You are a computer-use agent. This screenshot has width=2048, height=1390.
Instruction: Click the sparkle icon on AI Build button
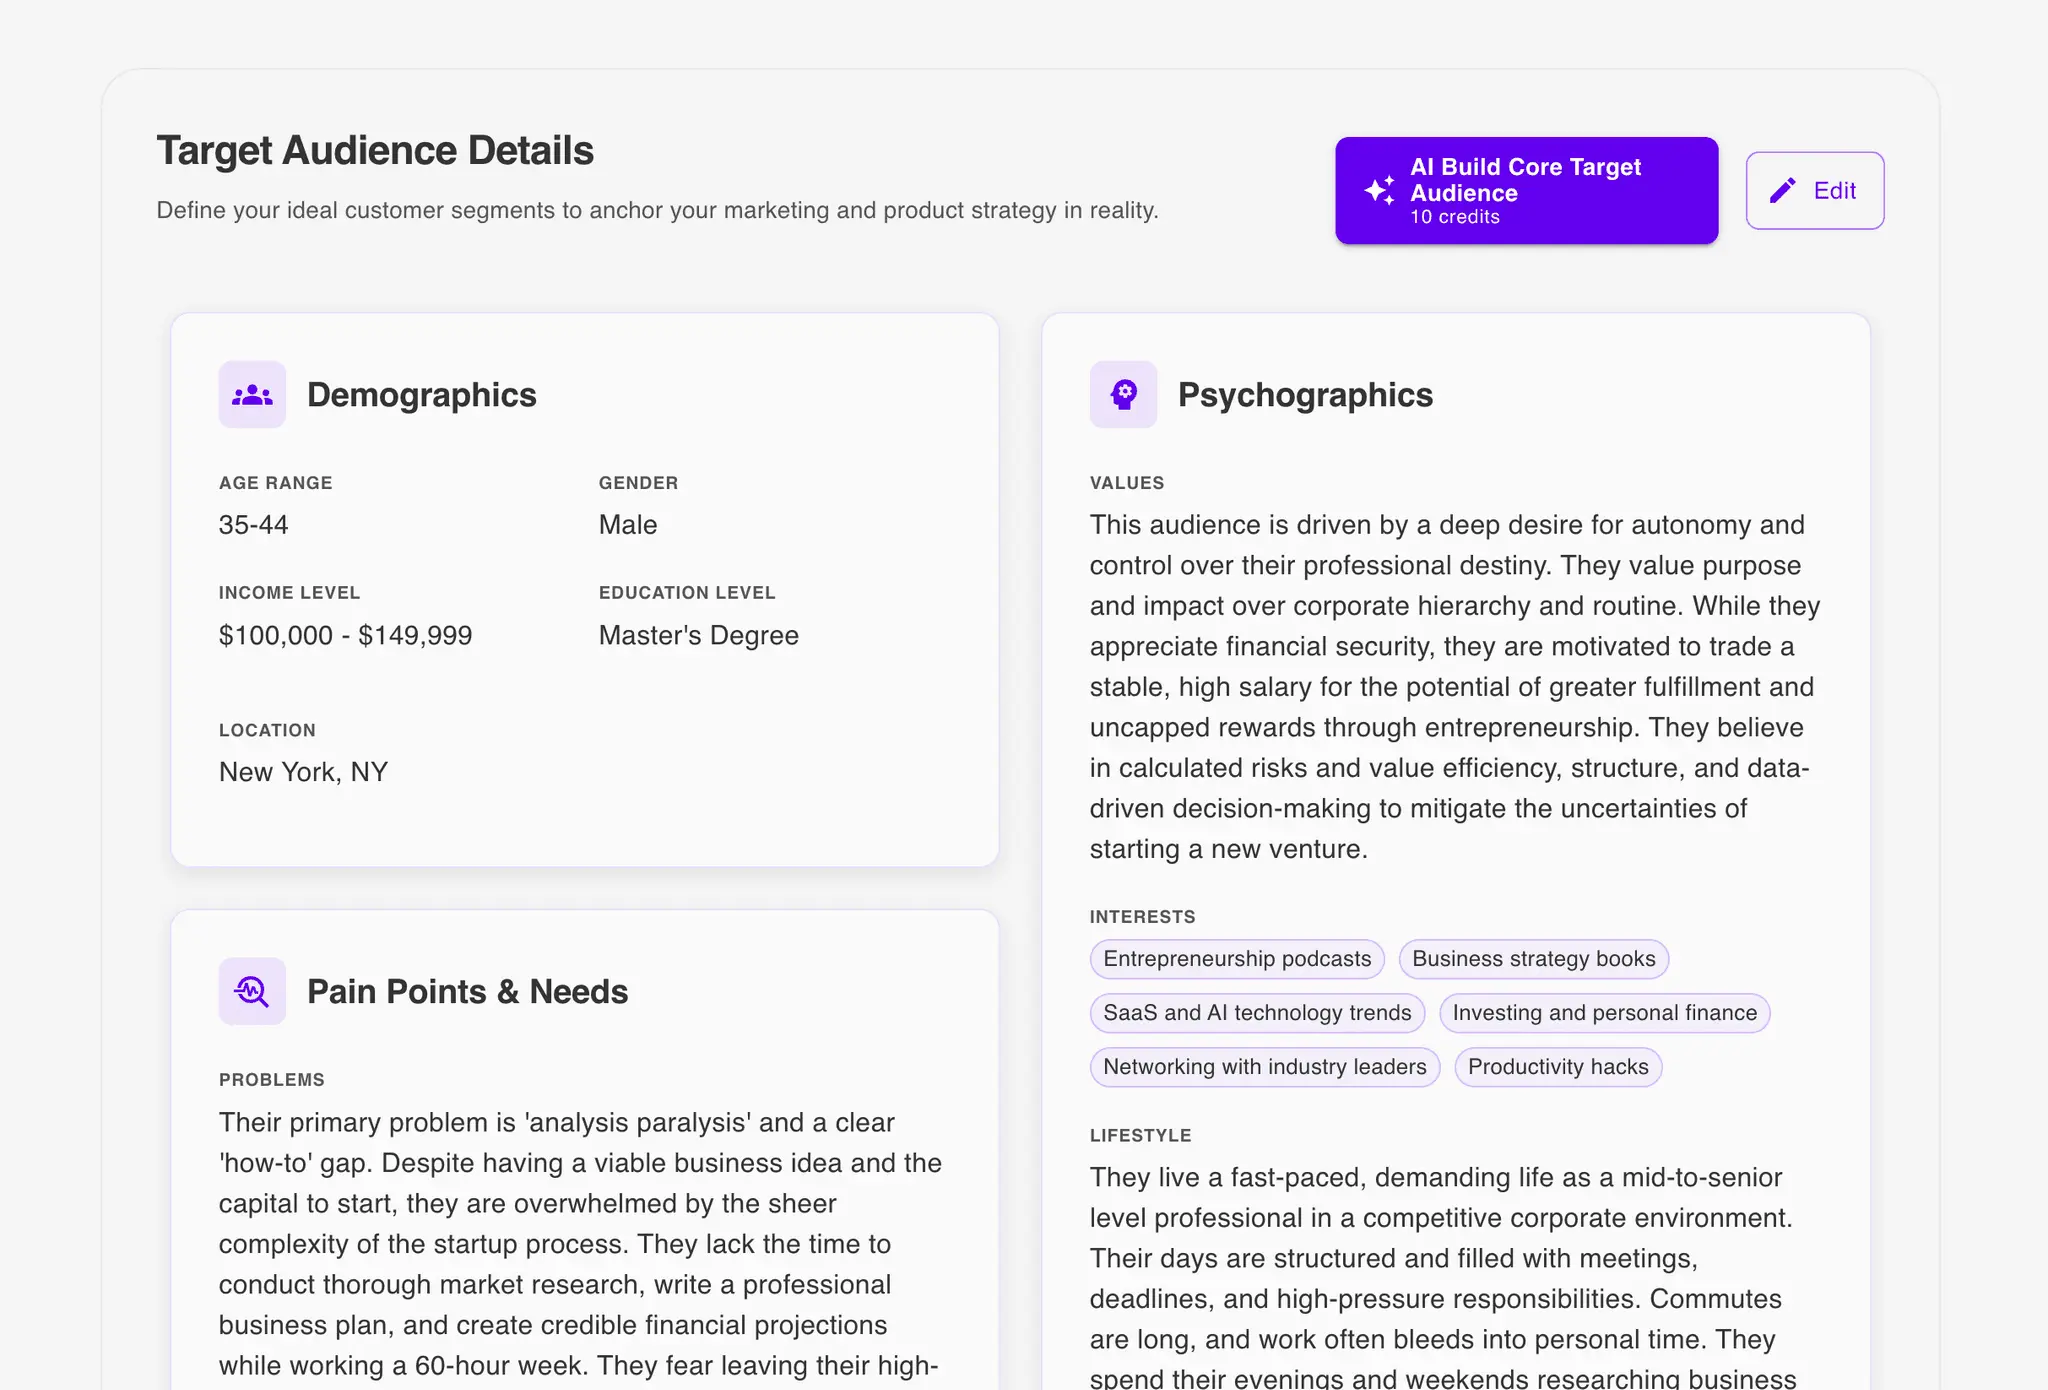1379,190
